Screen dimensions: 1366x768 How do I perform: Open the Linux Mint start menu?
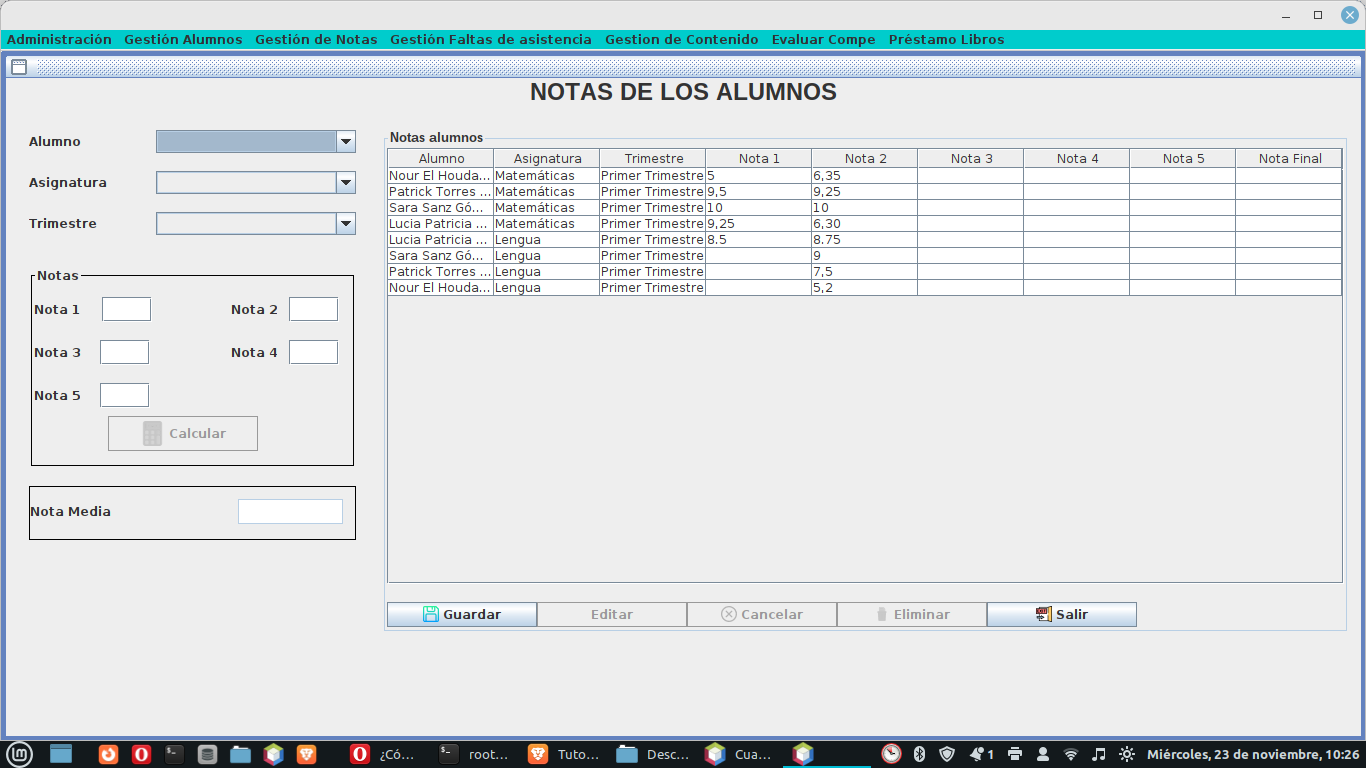pyautogui.click(x=19, y=754)
